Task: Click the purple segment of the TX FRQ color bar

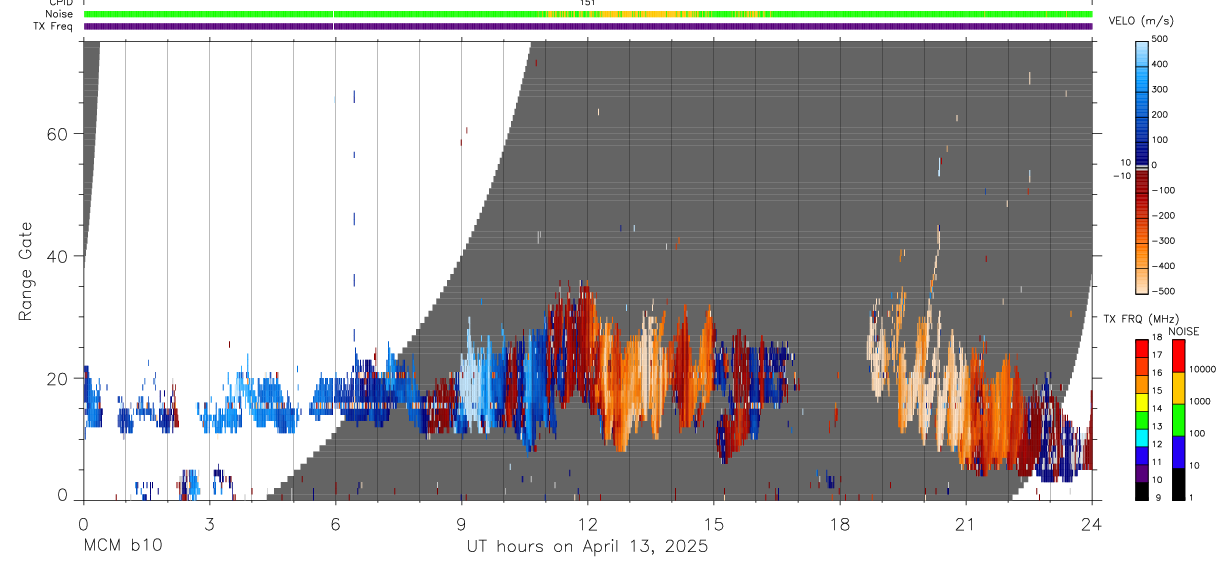Action: coord(1142,472)
